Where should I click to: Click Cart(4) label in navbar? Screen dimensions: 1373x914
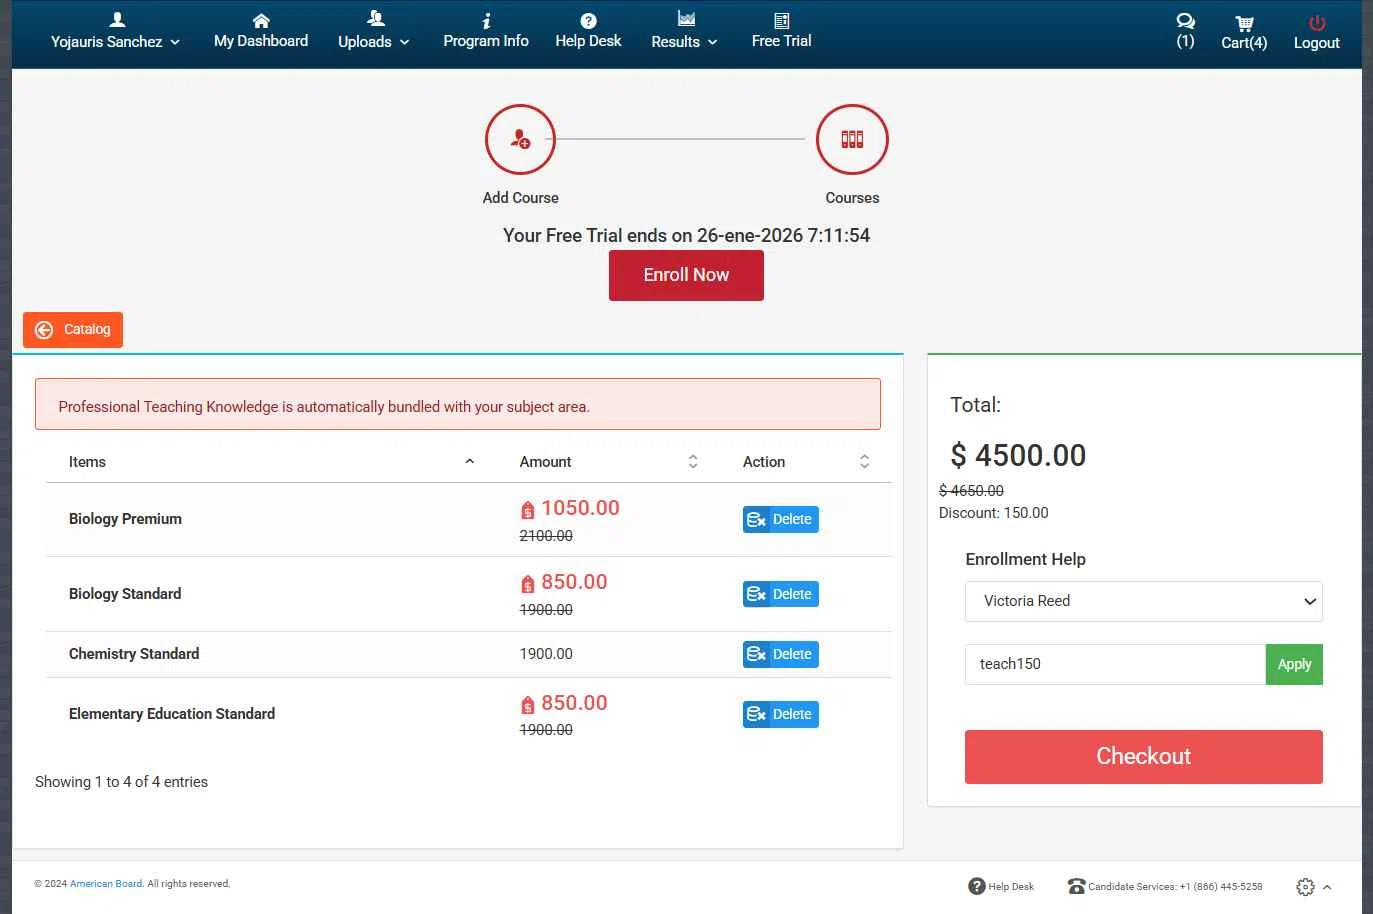(x=1244, y=43)
